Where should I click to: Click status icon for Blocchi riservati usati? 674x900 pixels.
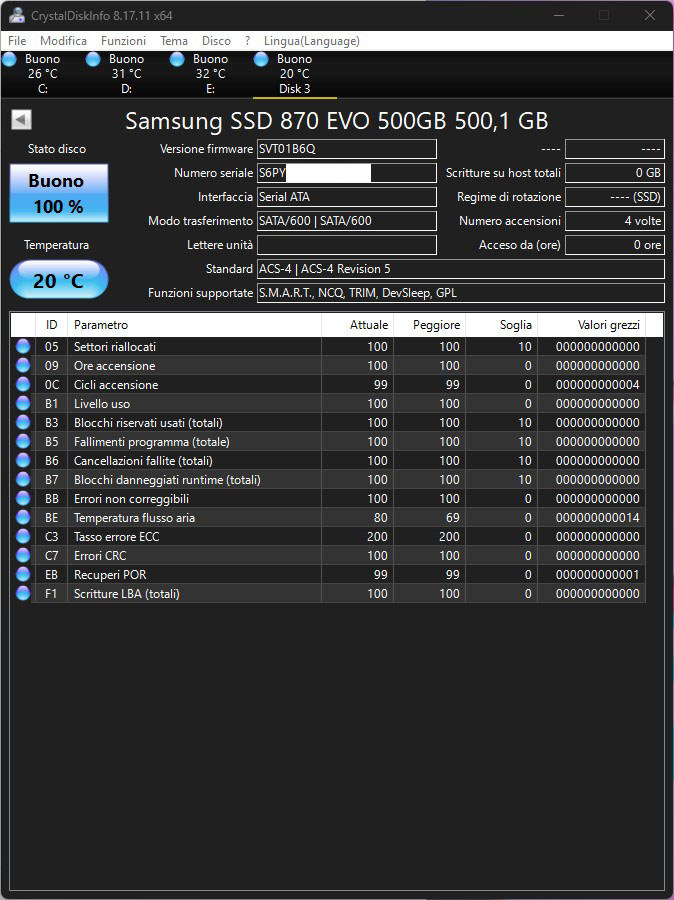(23, 422)
